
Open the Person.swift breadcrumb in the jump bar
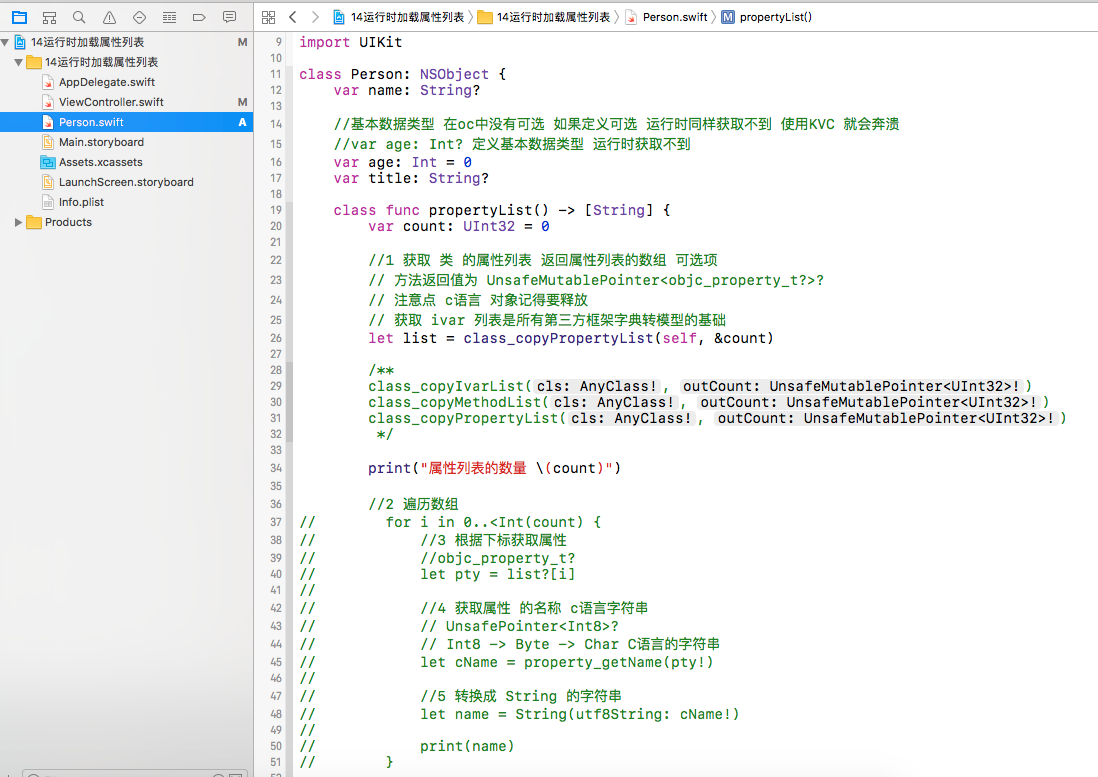[675, 18]
